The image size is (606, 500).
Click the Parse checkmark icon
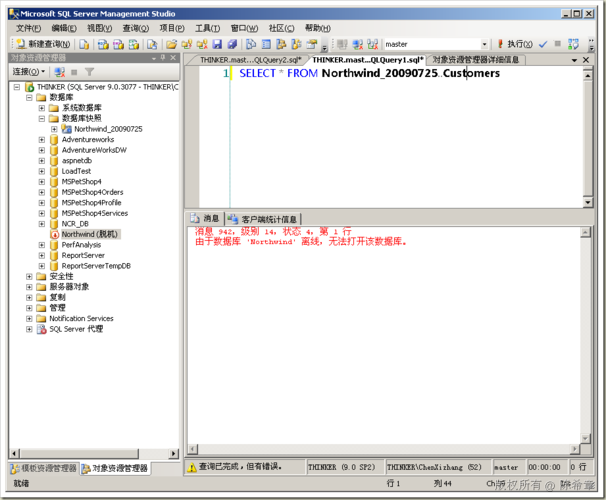coord(543,44)
